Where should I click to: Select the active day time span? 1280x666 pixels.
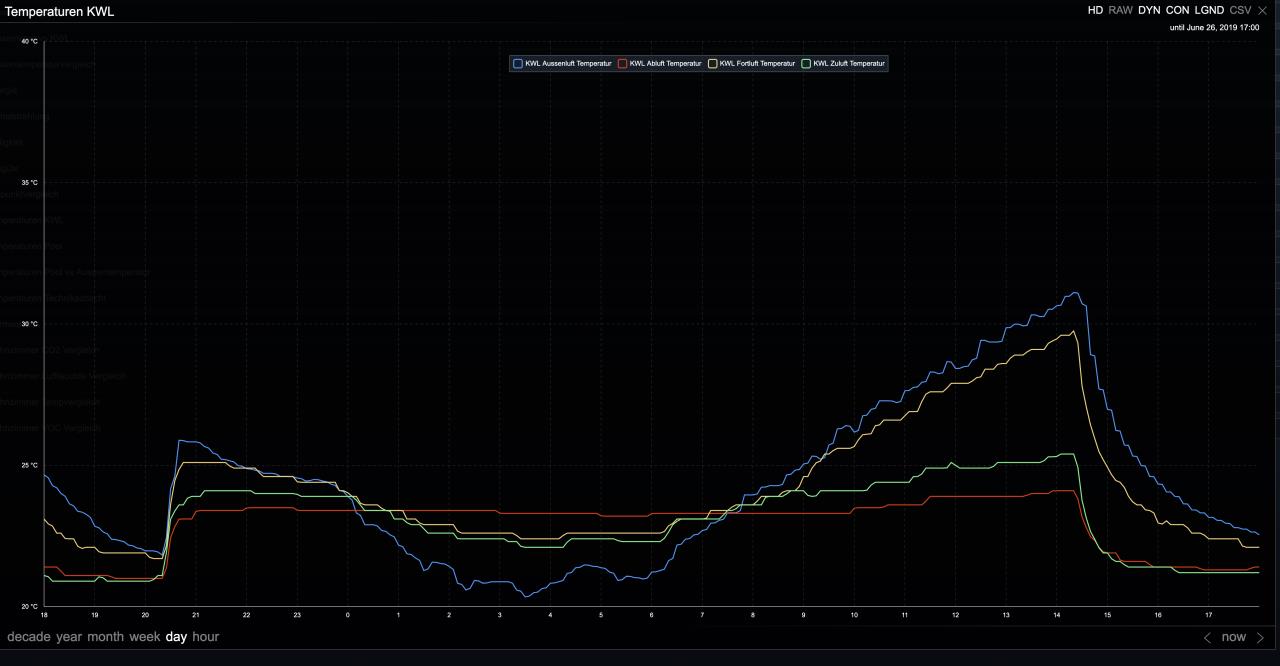pos(176,637)
